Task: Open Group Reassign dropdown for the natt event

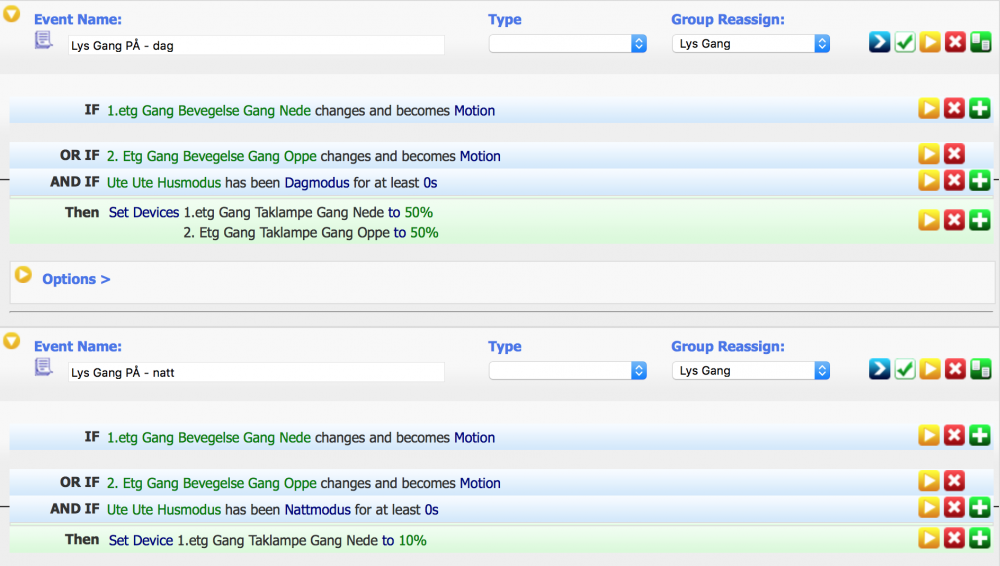Action: tap(751, 371)
